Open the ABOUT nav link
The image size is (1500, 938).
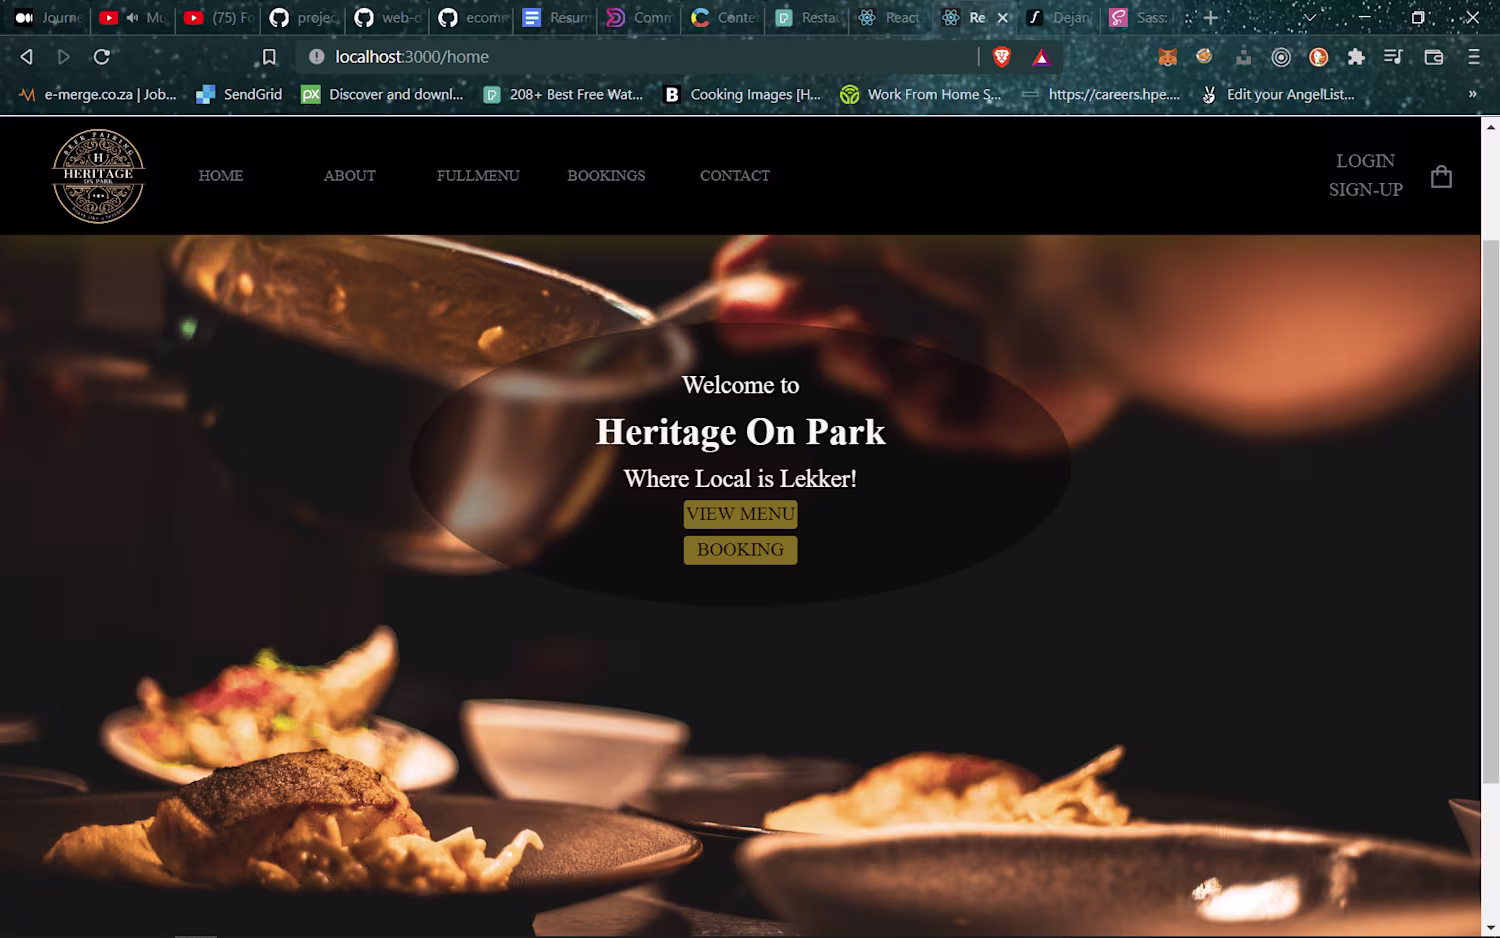pyautogui.click(x=349, y=176)
